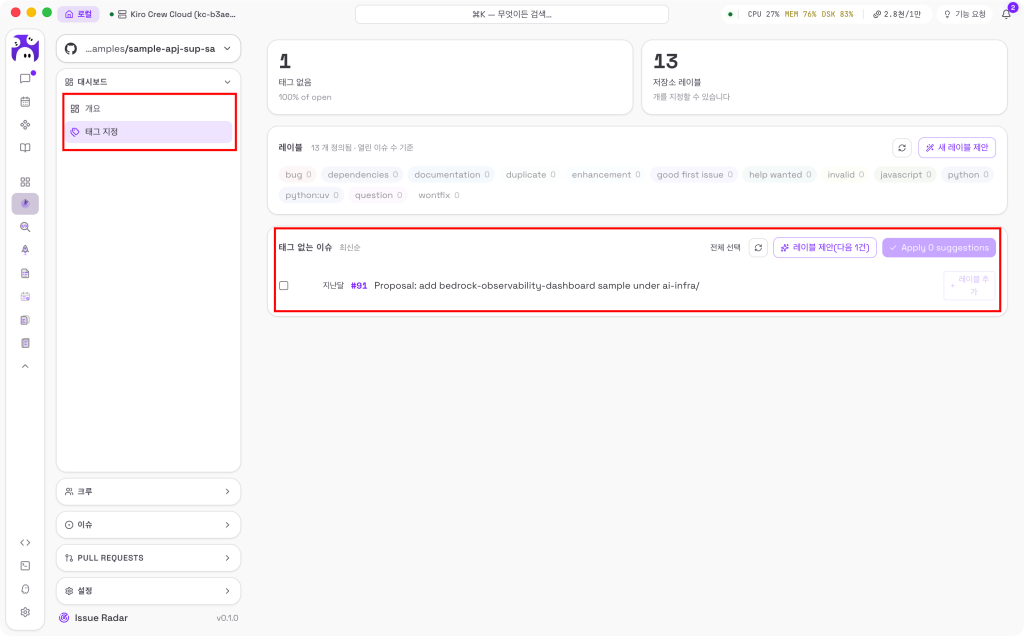Select the bug label chip
This screenshot has height=636, width=1024.
click(x=298, y=174)
